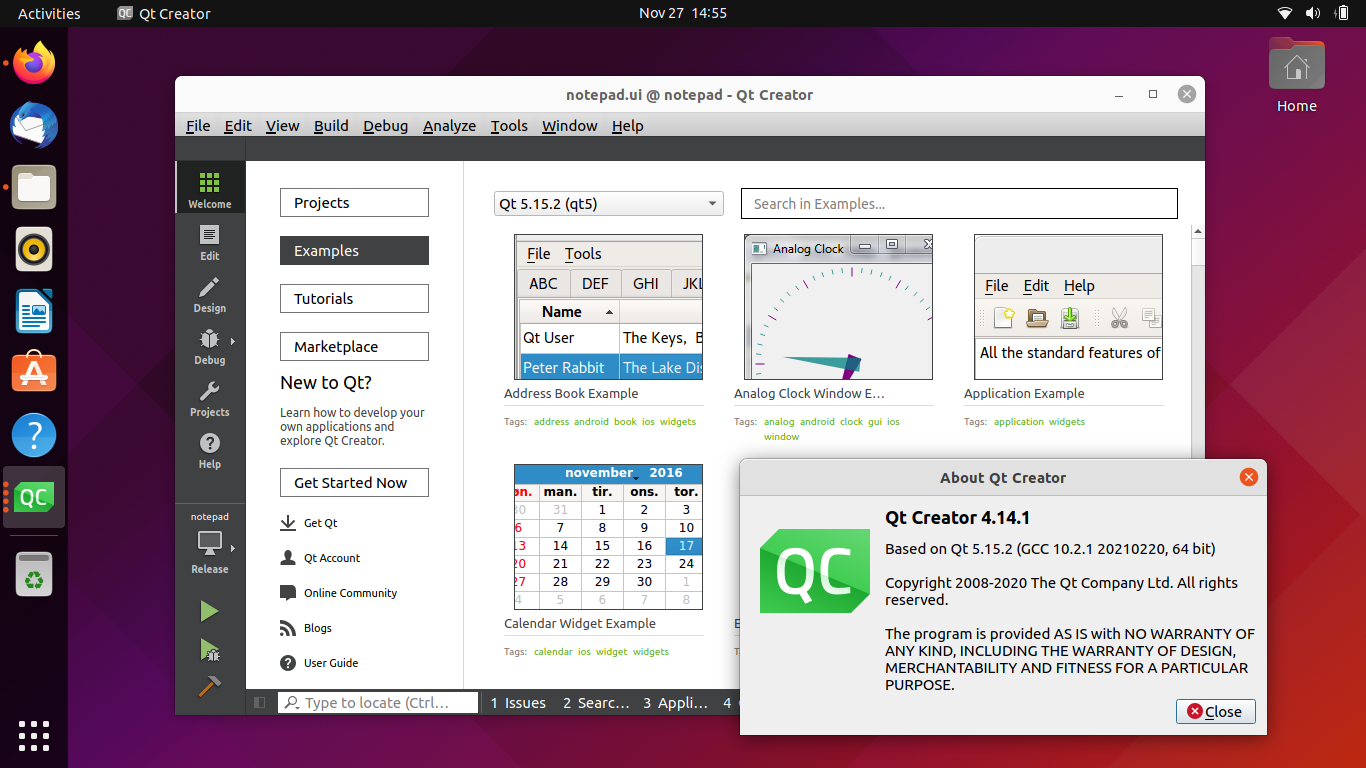Click User Guide help icon
The width and height of the screenshot is (1366, 768).
click(288, 663)
